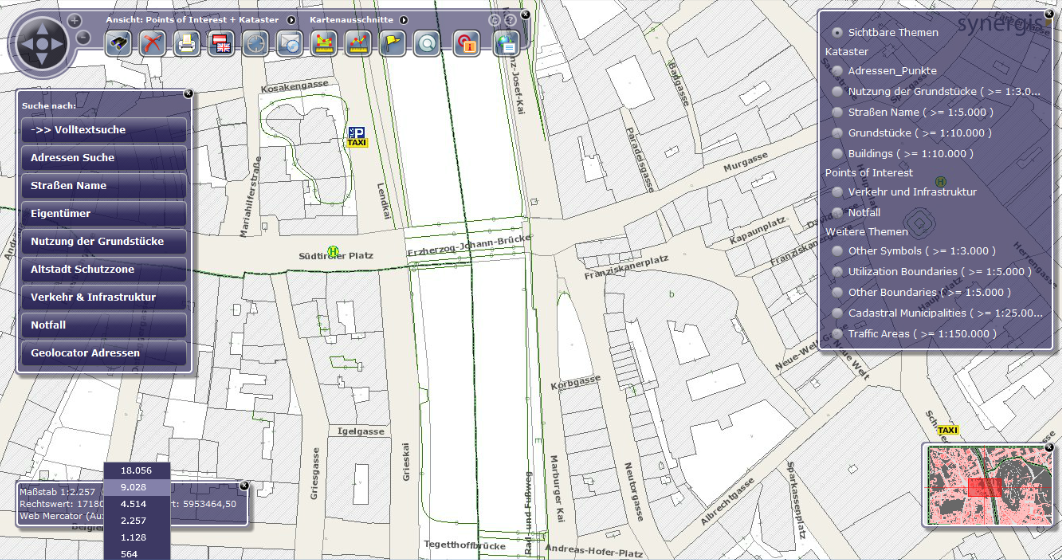Click the binoculars search icon
Viewport: 1062px width, 560px height.
tap(119, 43)
